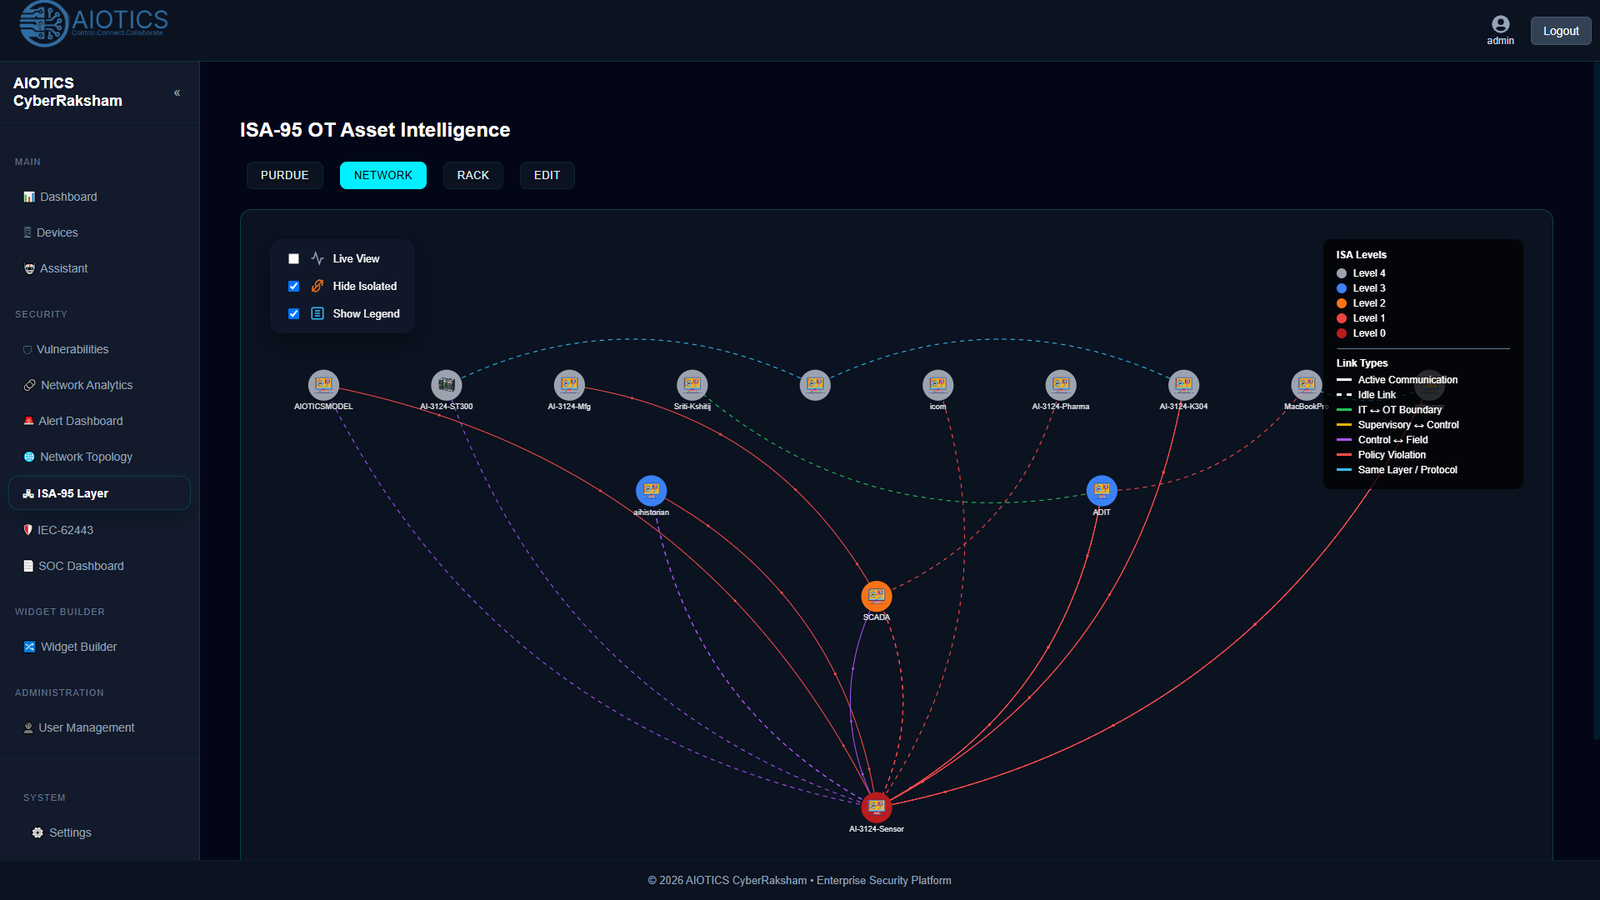Select the NETWORK view tab
Image resolution: width=1600 pixels, height=900 pixels.
coord(383,175)
